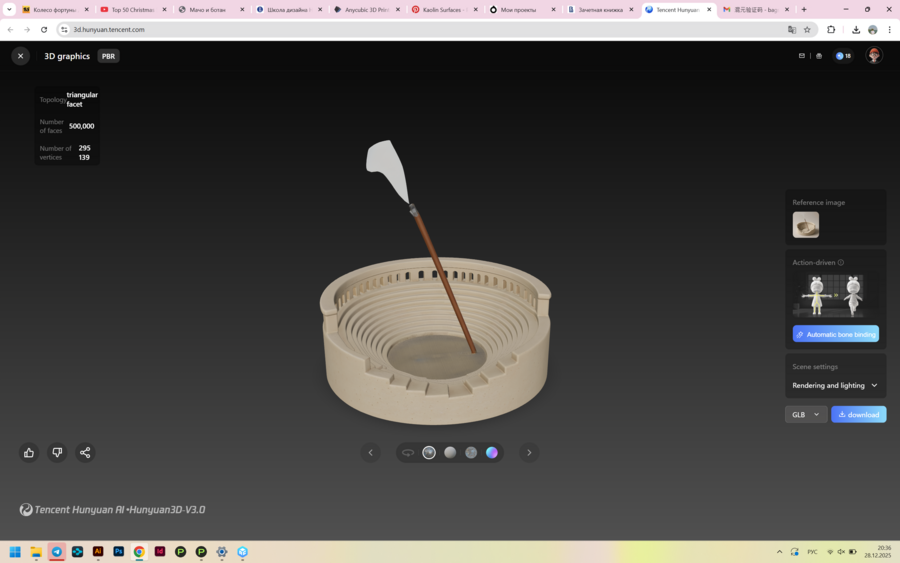Screen dimensions: 900x563
Task: Open the user profile avatar
Action: [x=874, y=56]
